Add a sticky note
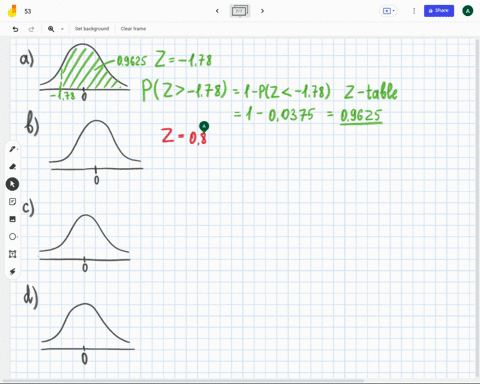 point(12,202)
